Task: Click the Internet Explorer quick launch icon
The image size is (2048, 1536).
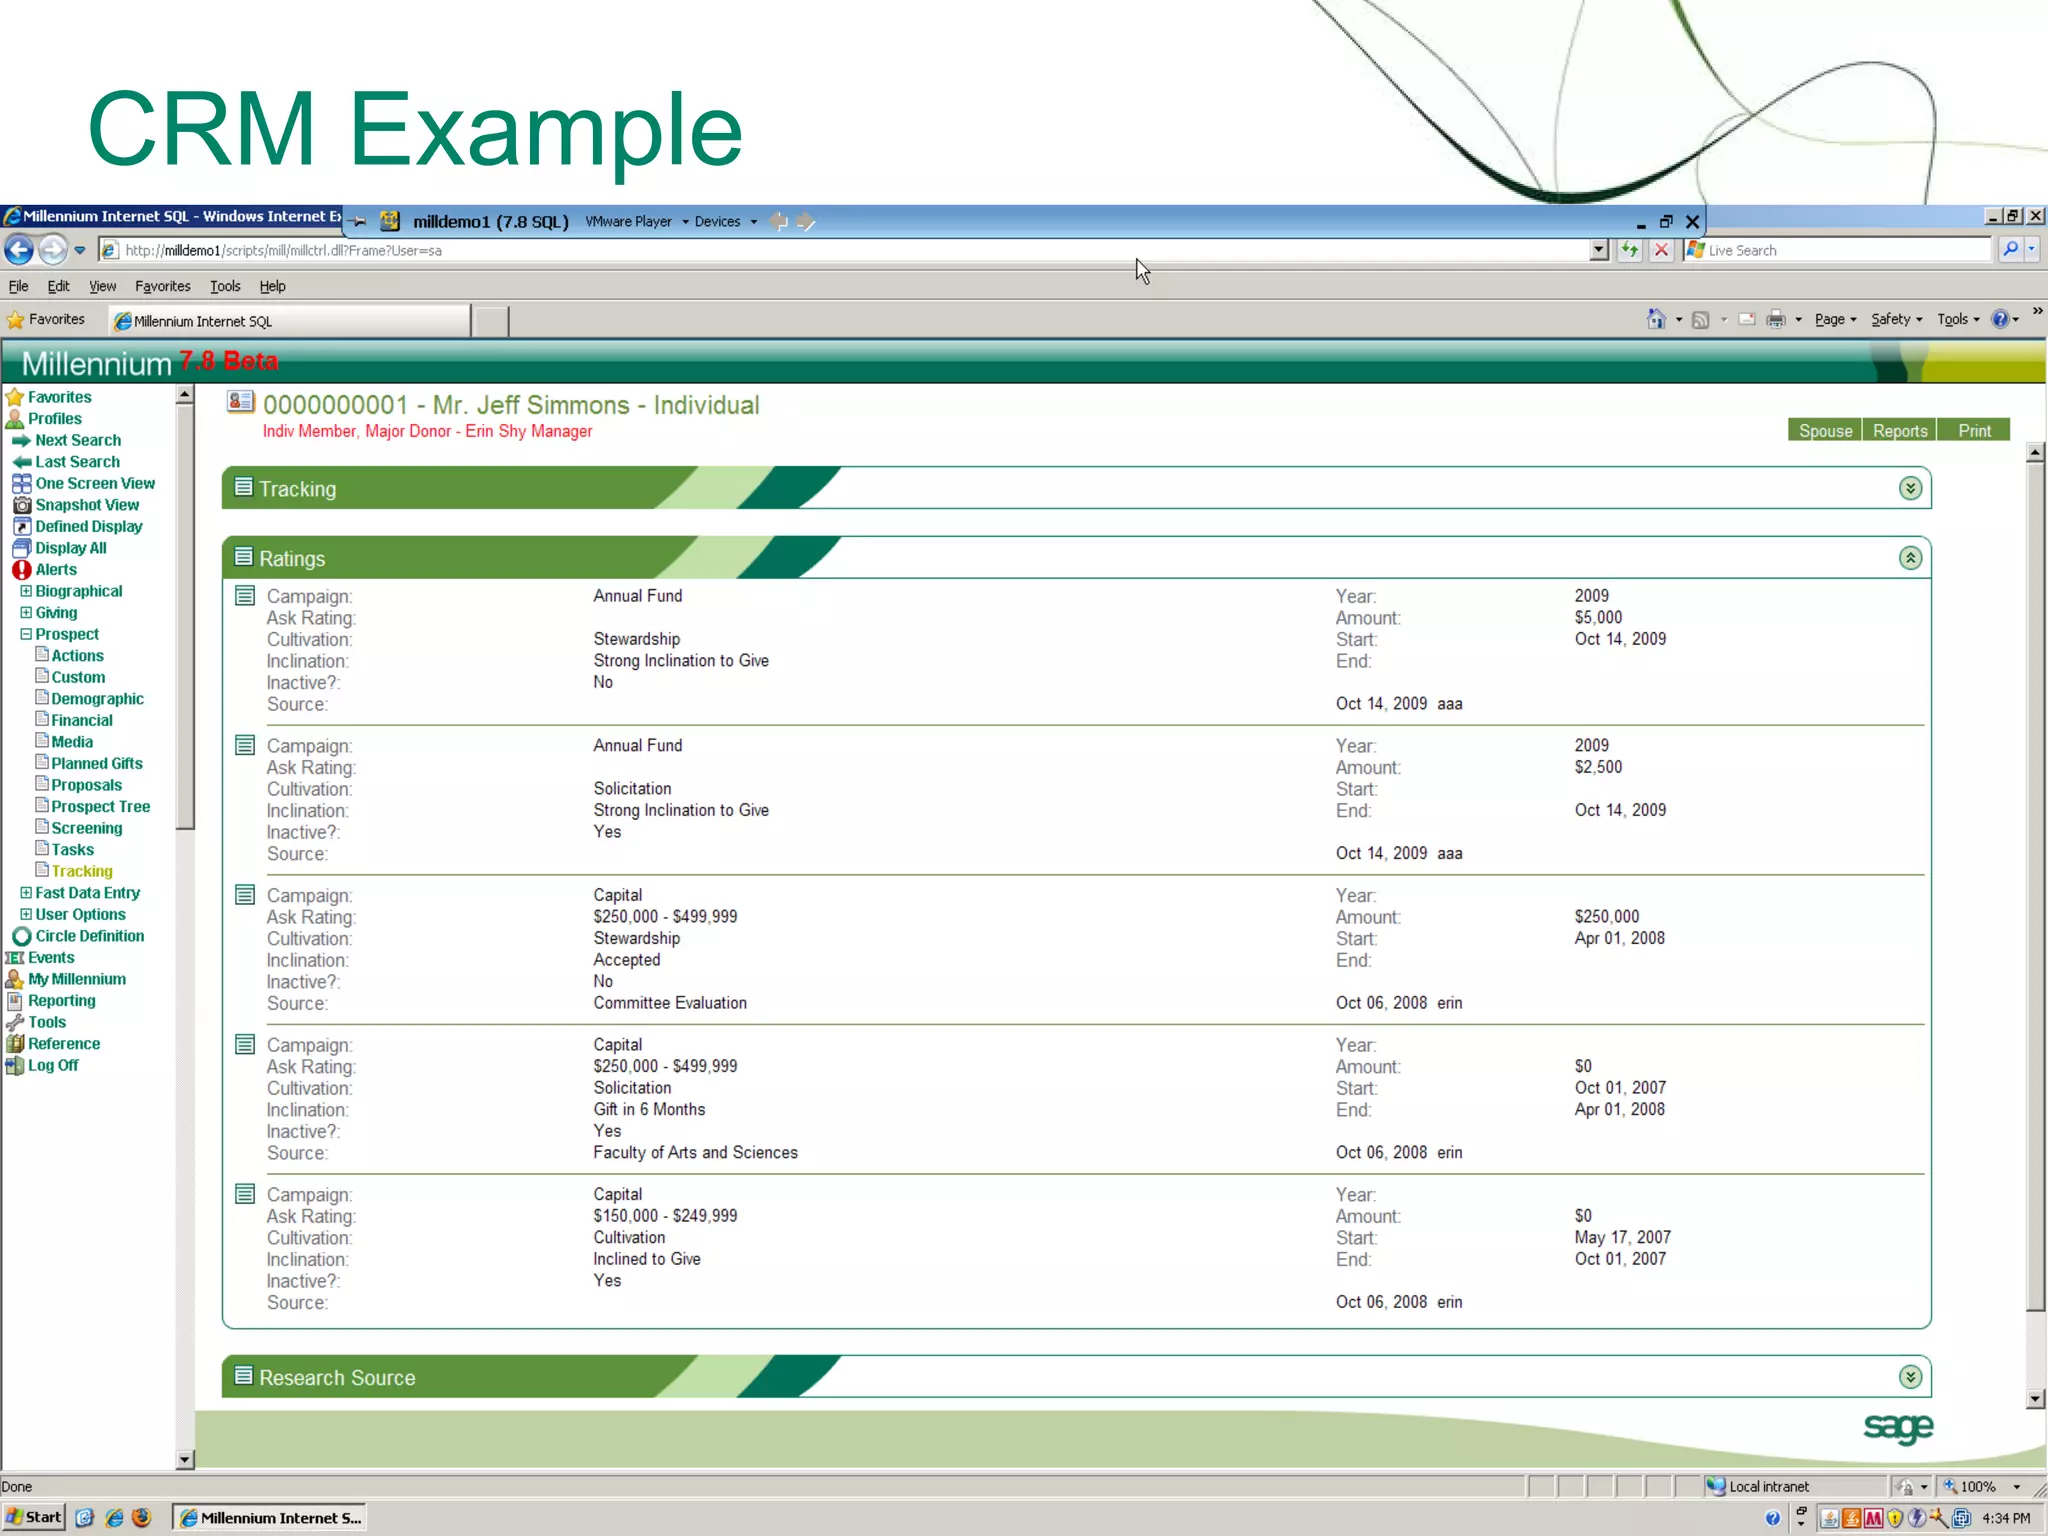Action: click(x=114, y=1518)
